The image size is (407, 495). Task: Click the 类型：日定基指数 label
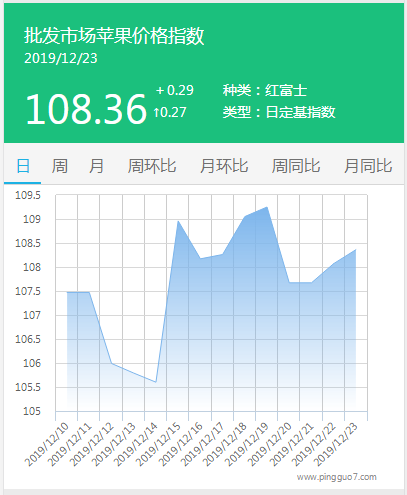click(279, 112)
